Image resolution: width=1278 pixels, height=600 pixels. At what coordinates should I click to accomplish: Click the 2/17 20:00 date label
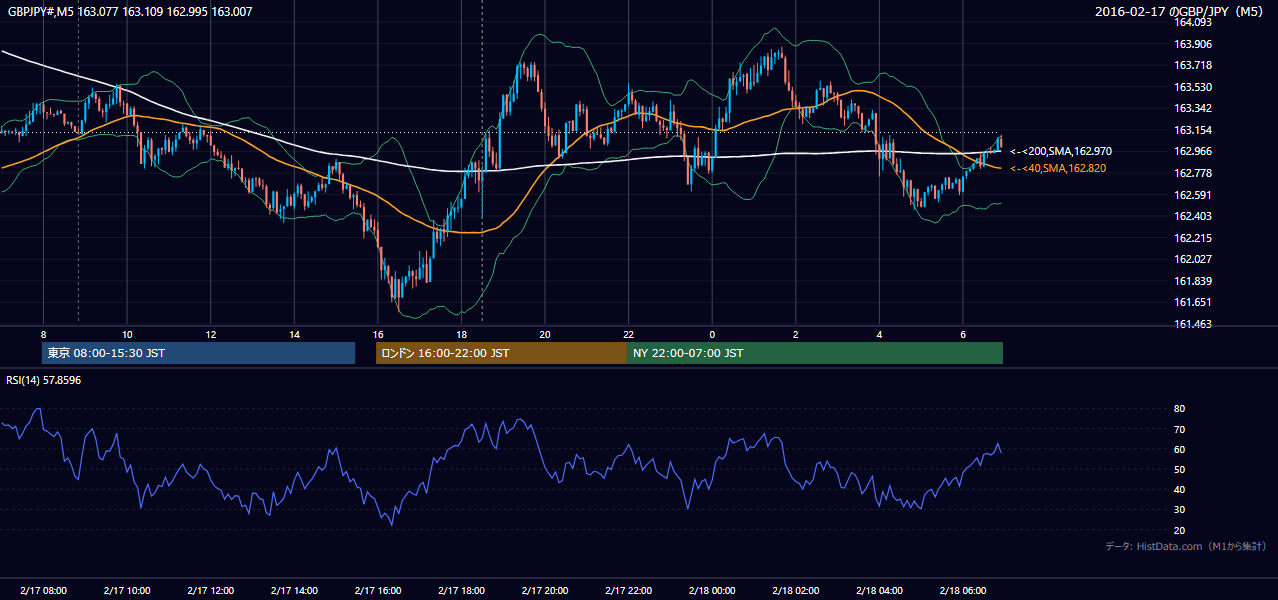[544, 591]
